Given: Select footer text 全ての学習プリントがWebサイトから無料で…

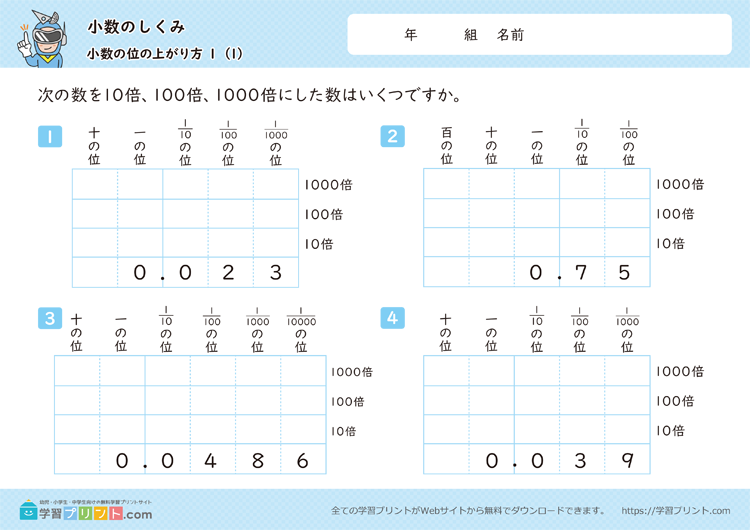Looking at the screenshot, I should (x=468, y=511).
